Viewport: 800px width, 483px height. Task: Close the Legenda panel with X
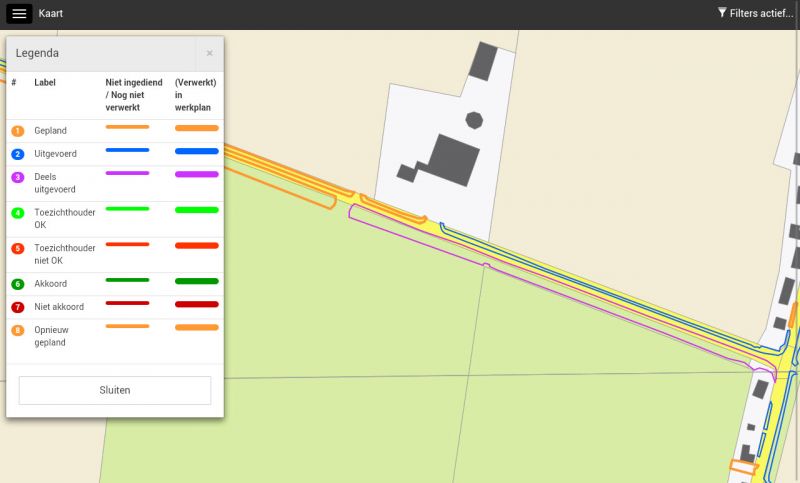[x=209, y=53]
